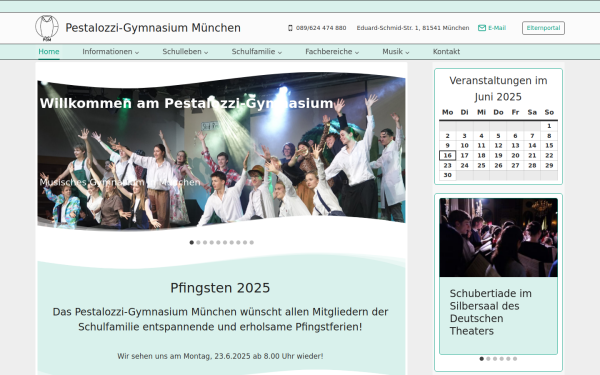The image size is (600, 375).
Task: Click the Pestalozzi-Gymnasium München site title
Action: click(x=153, y=28)
